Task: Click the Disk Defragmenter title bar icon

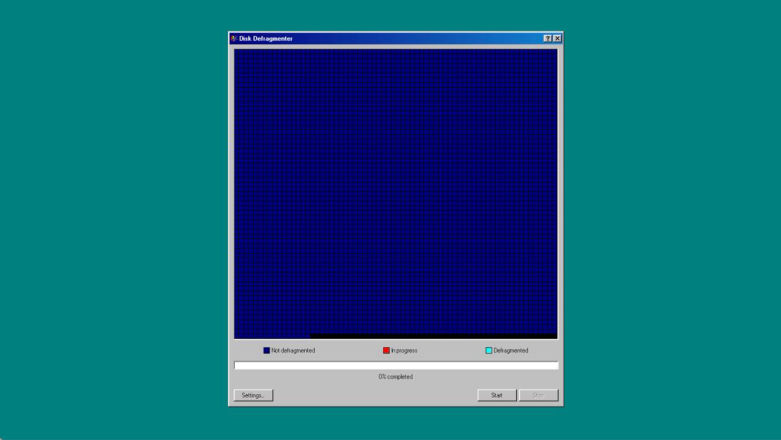Action: click(x=234, y=38)
